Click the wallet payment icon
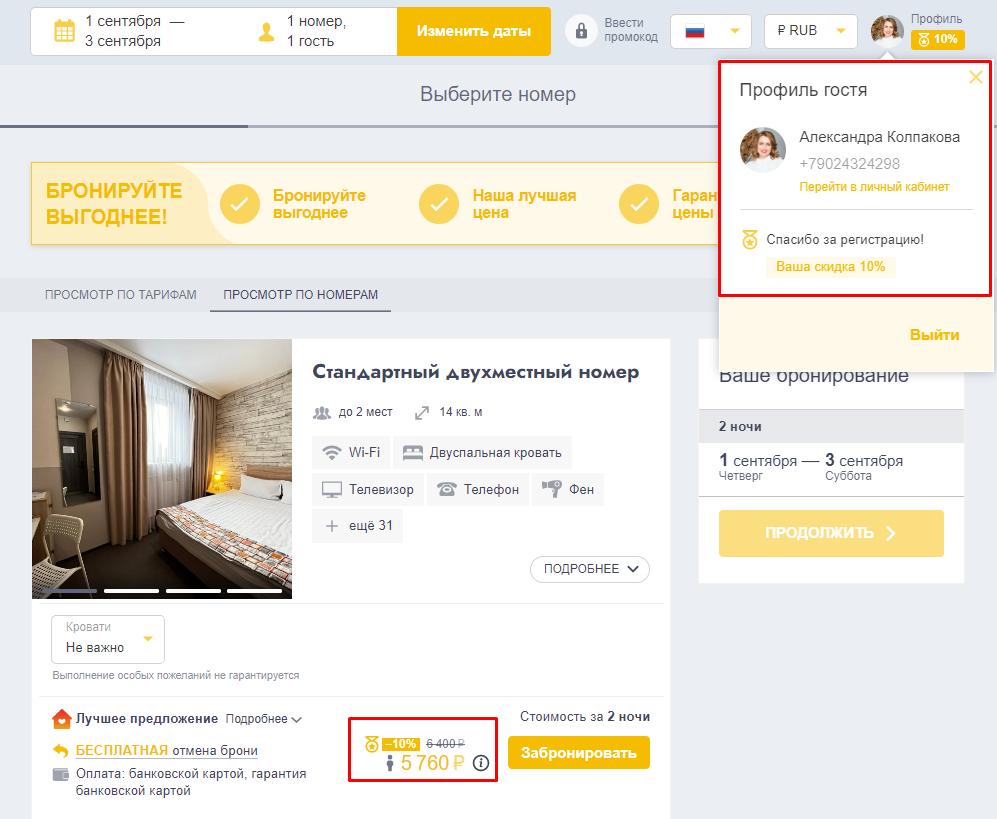Image resolution: width=997 pixels, height=819 pixels. click(60, 774)
